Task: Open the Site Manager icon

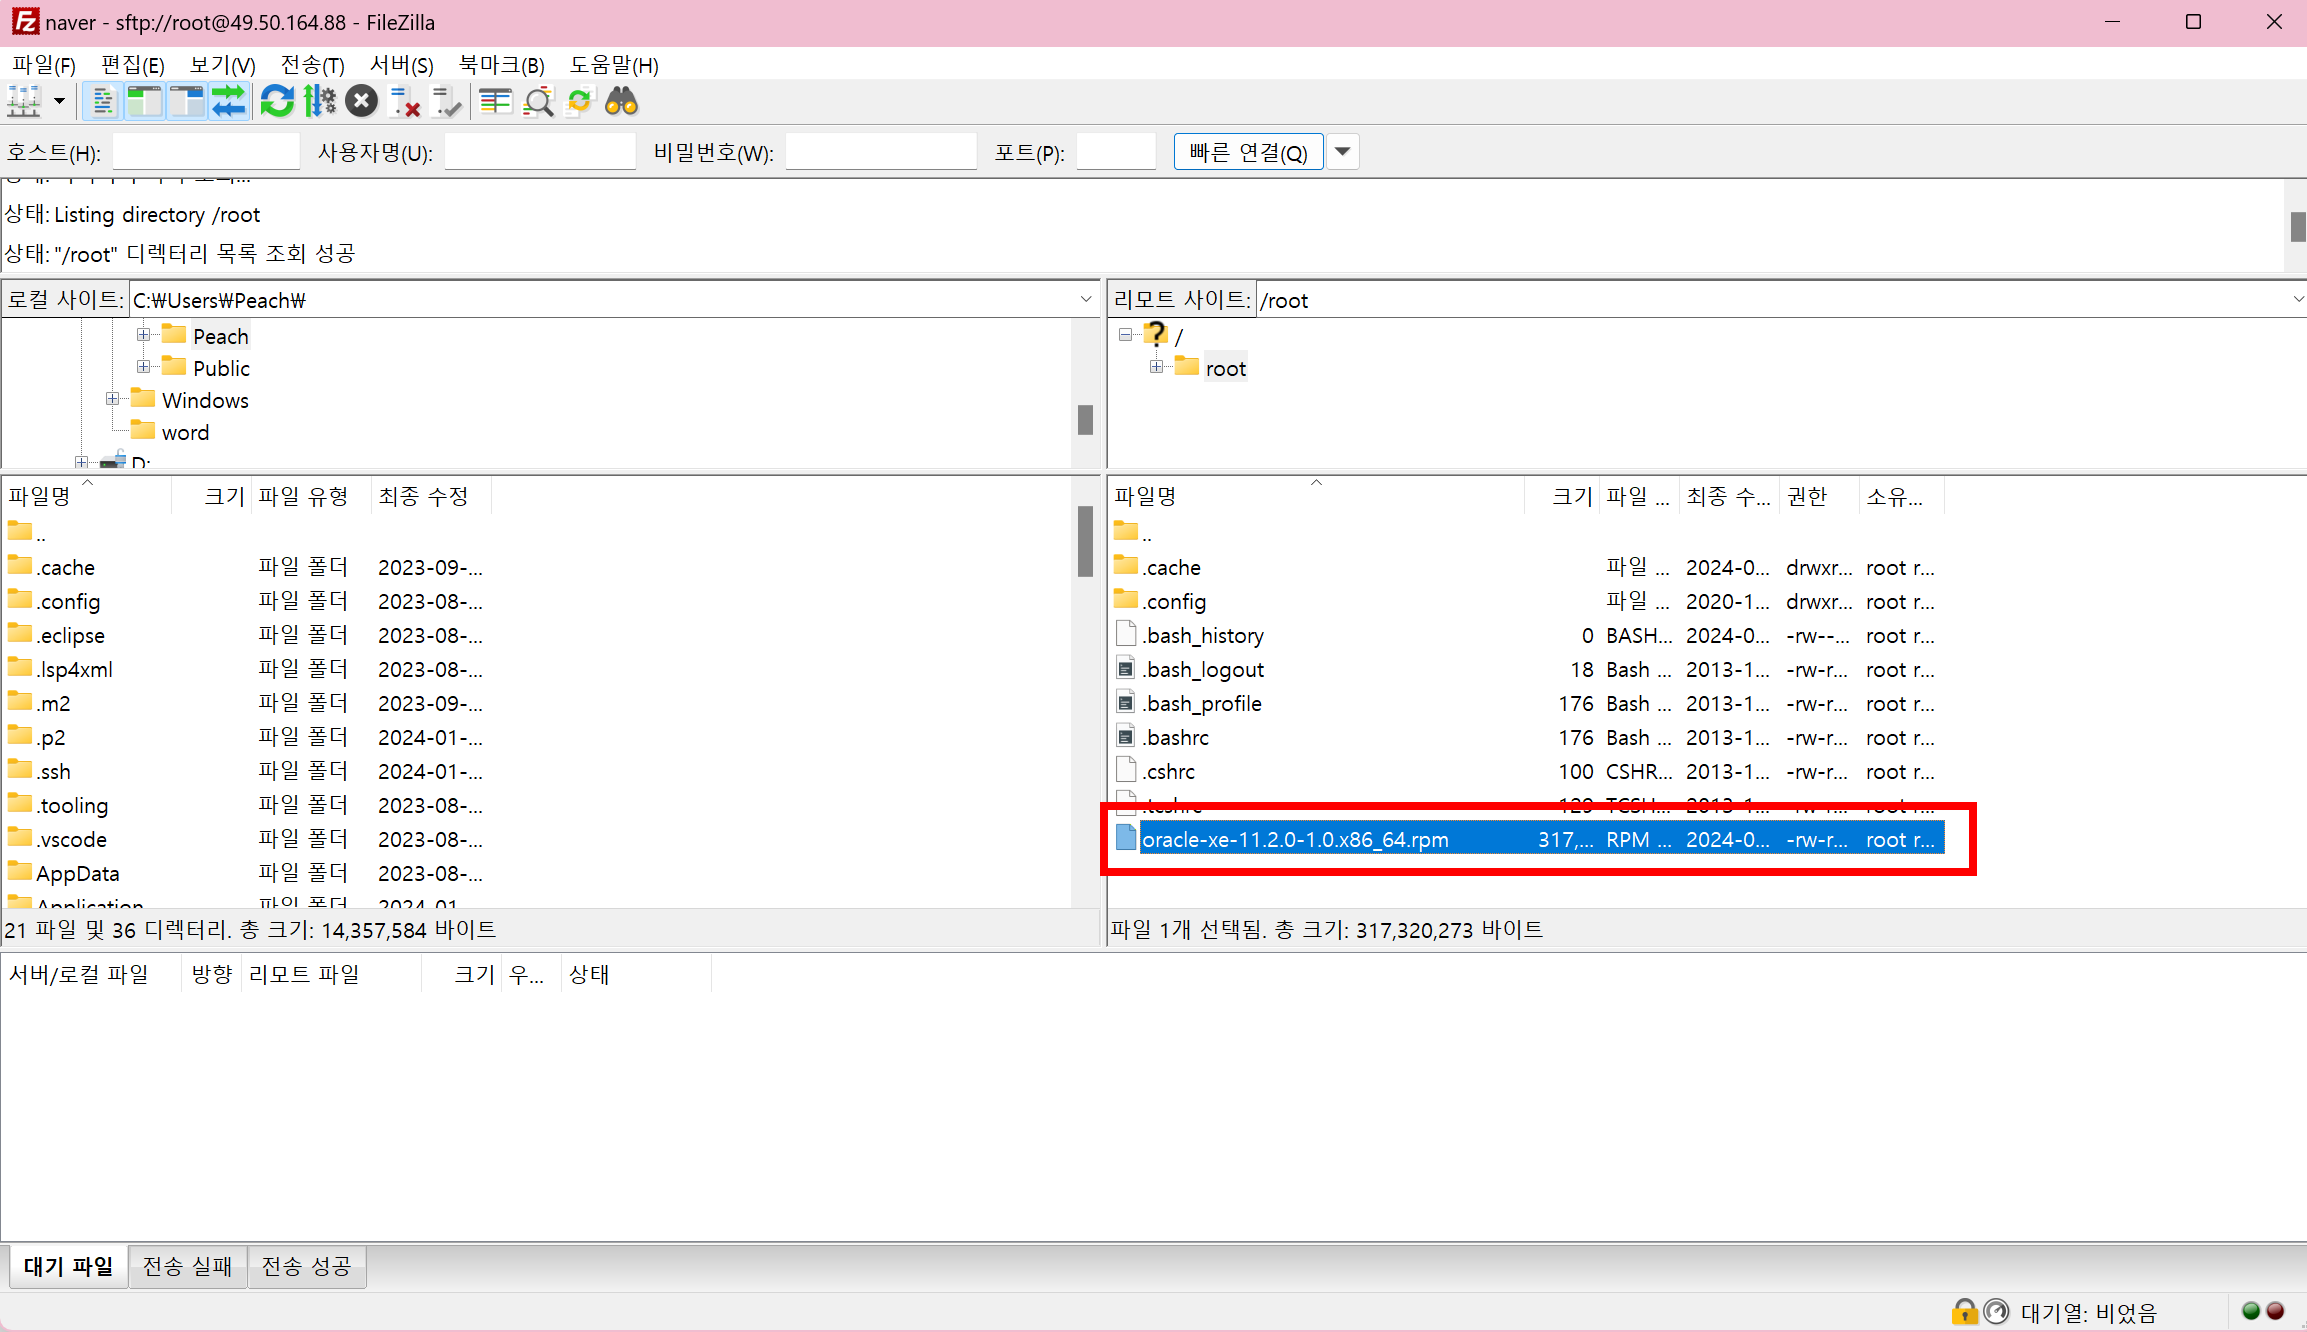Action: pos(24,102)
